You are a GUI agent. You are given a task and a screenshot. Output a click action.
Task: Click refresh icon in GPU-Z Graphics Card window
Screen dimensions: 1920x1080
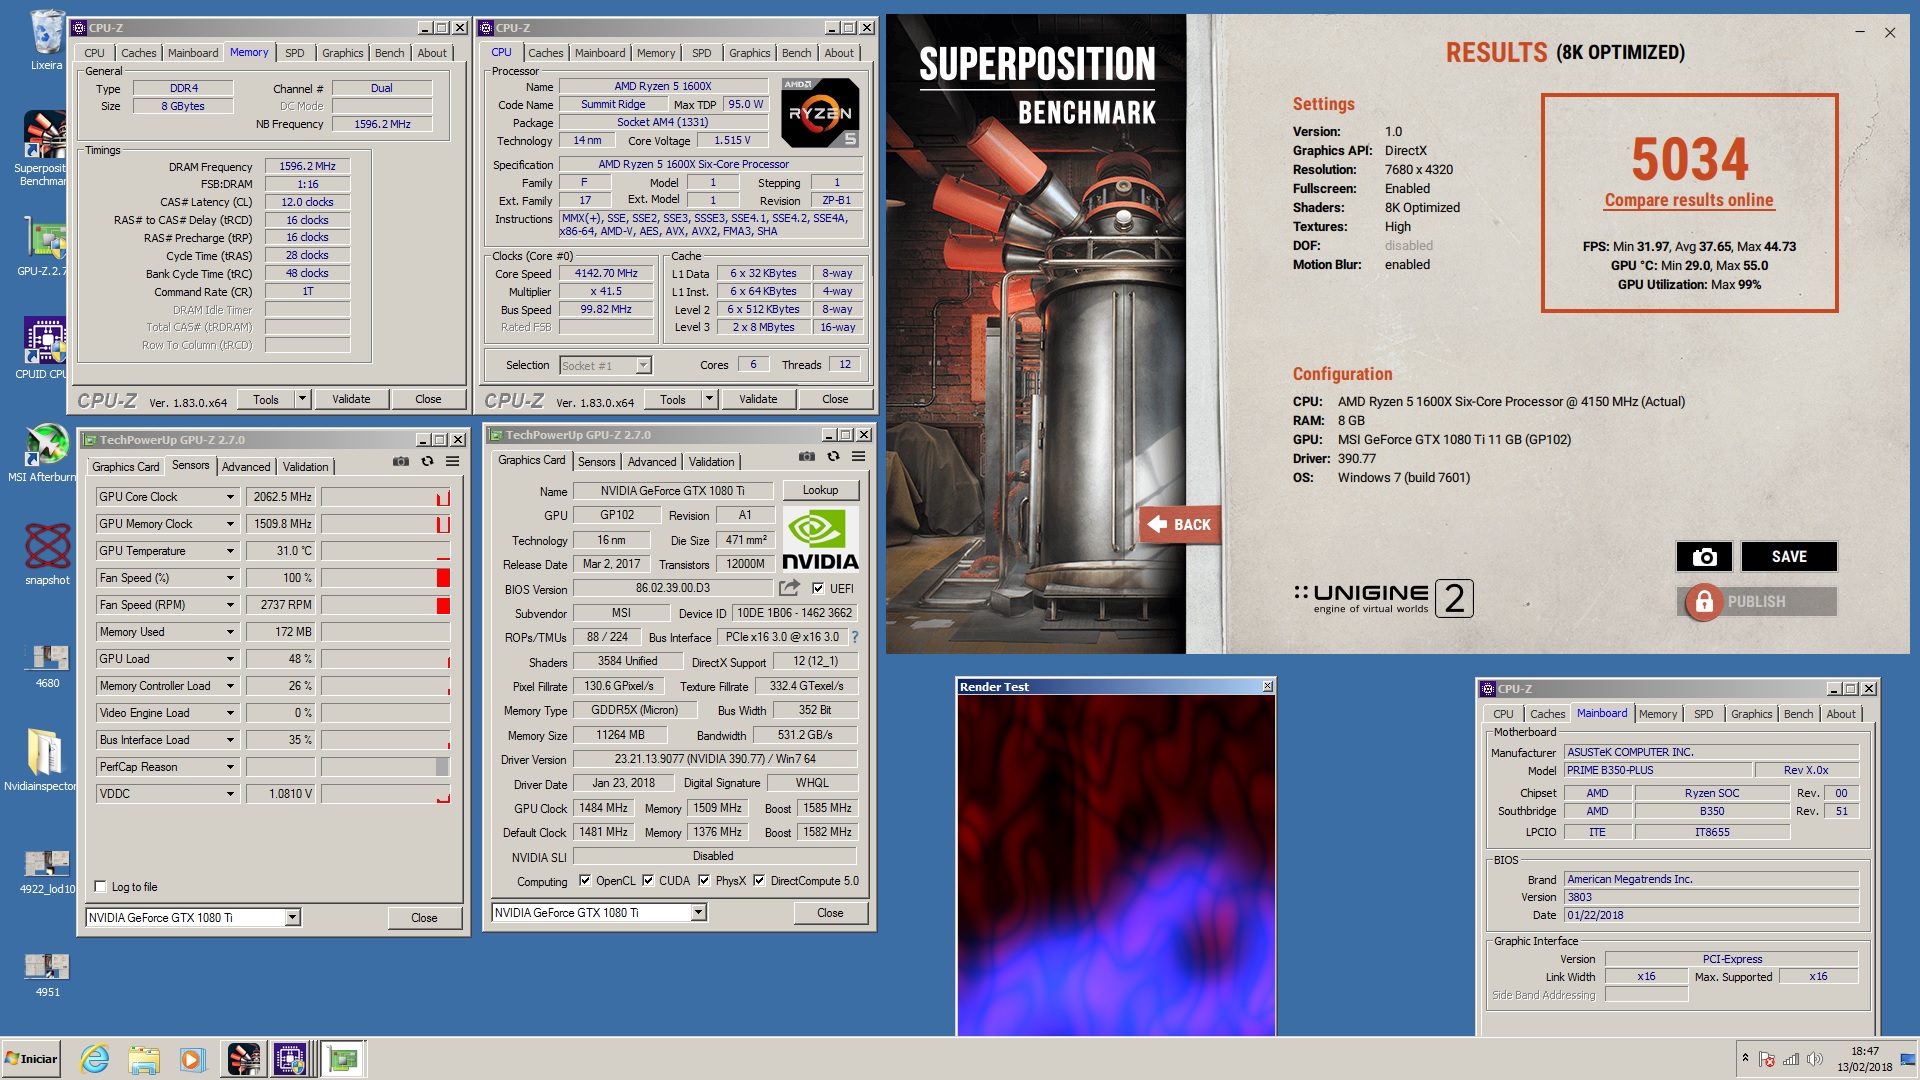click(833, 456)
